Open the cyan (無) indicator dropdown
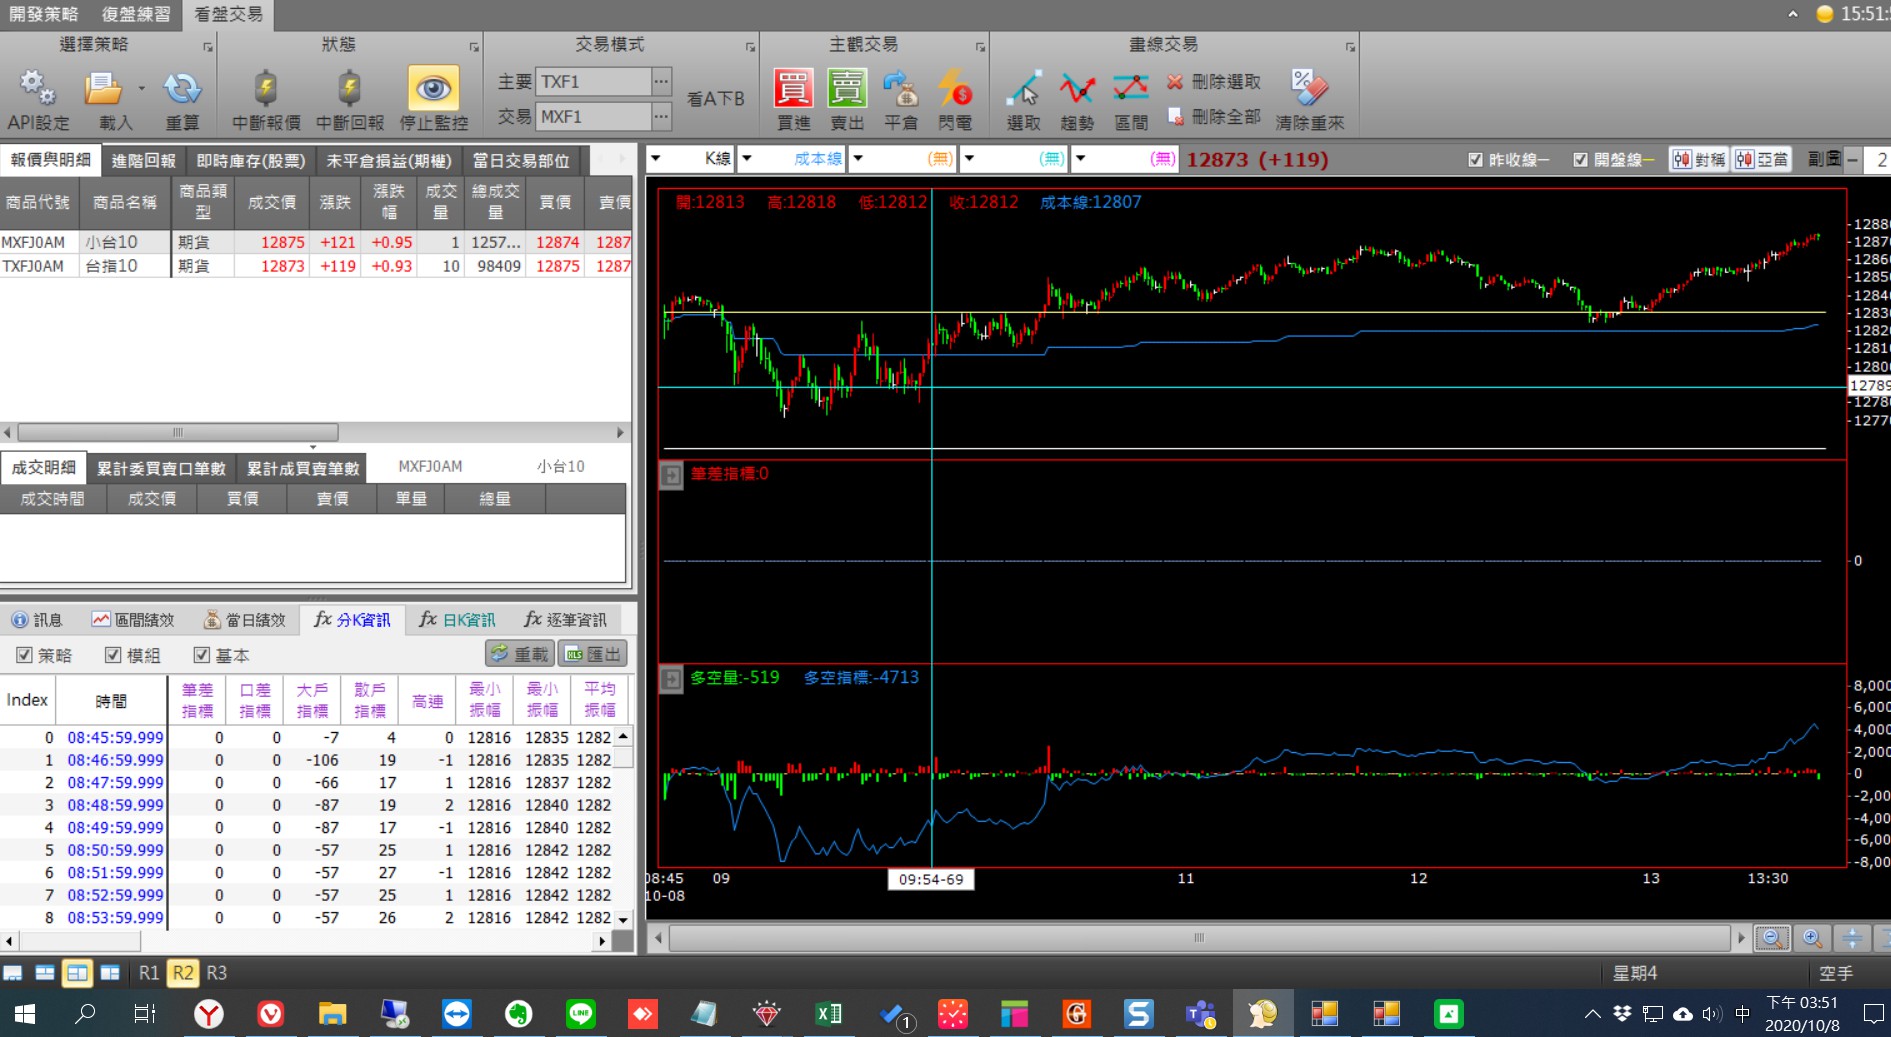1891x1037 pixels. coord(969,159)
